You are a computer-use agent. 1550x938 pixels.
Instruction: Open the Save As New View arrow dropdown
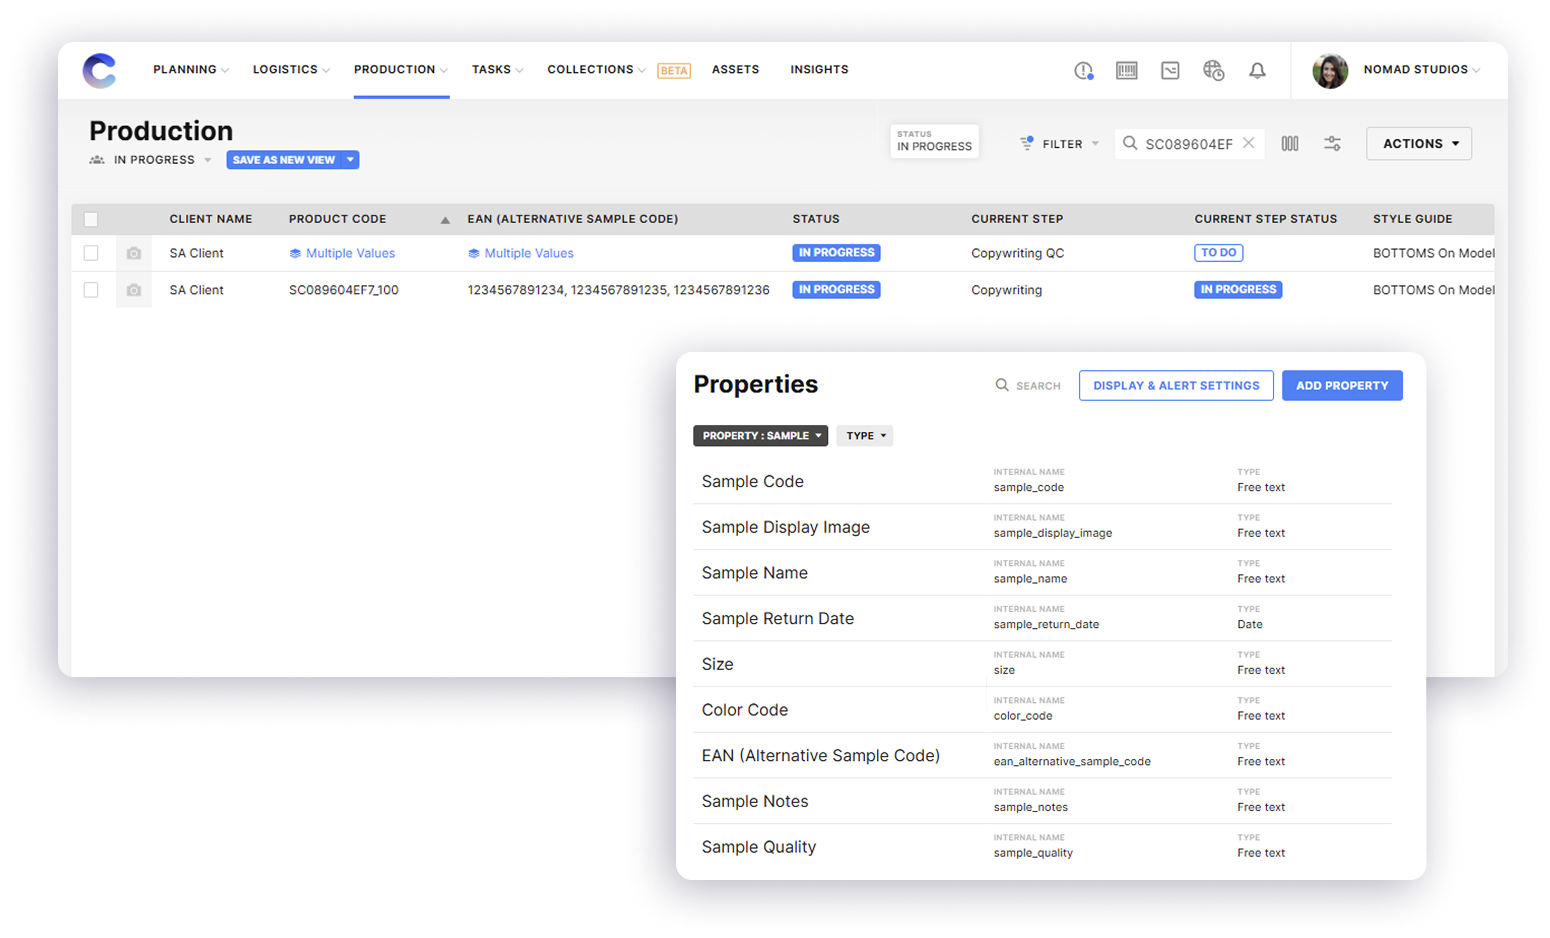[x=350, y=160]
